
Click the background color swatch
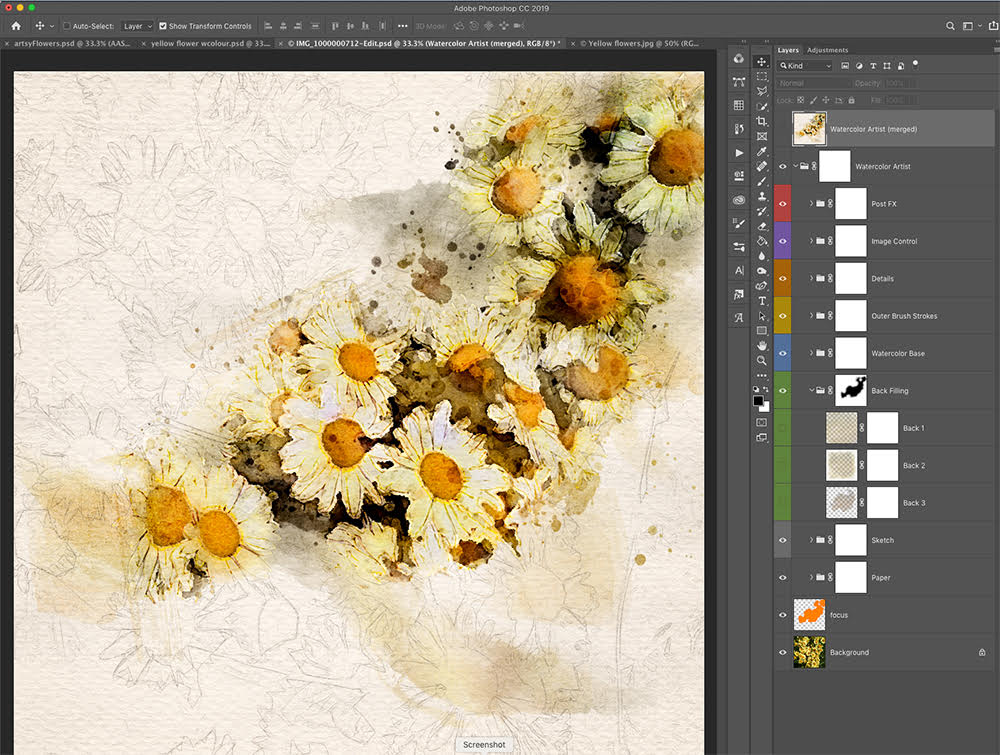coord(766,407)
